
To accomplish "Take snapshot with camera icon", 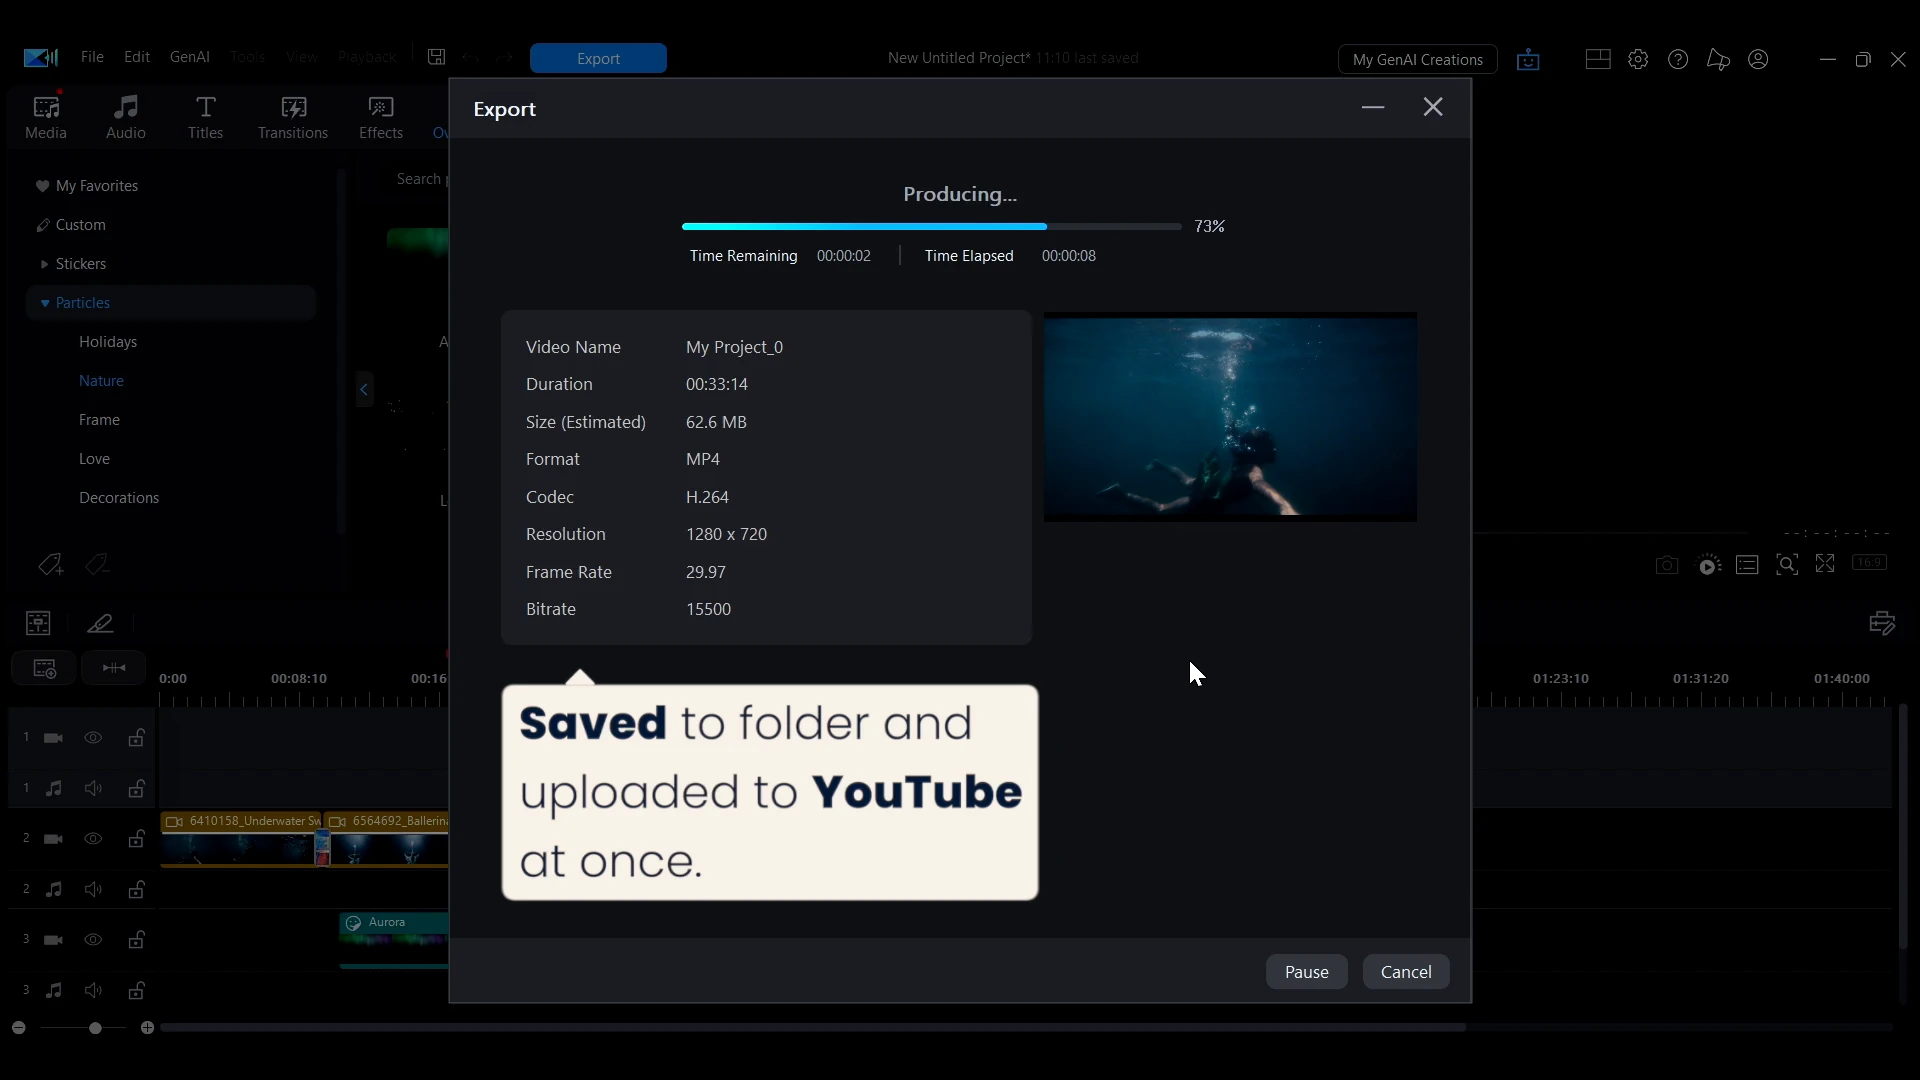I will pyautogui.click(x=1666, y=565).
